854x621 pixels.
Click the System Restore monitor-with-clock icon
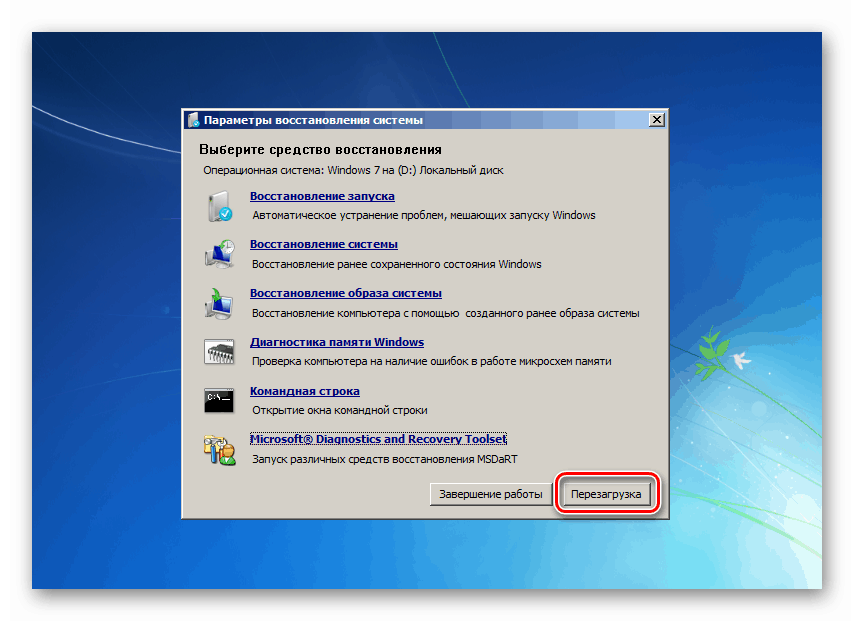(x=219, y=254)
